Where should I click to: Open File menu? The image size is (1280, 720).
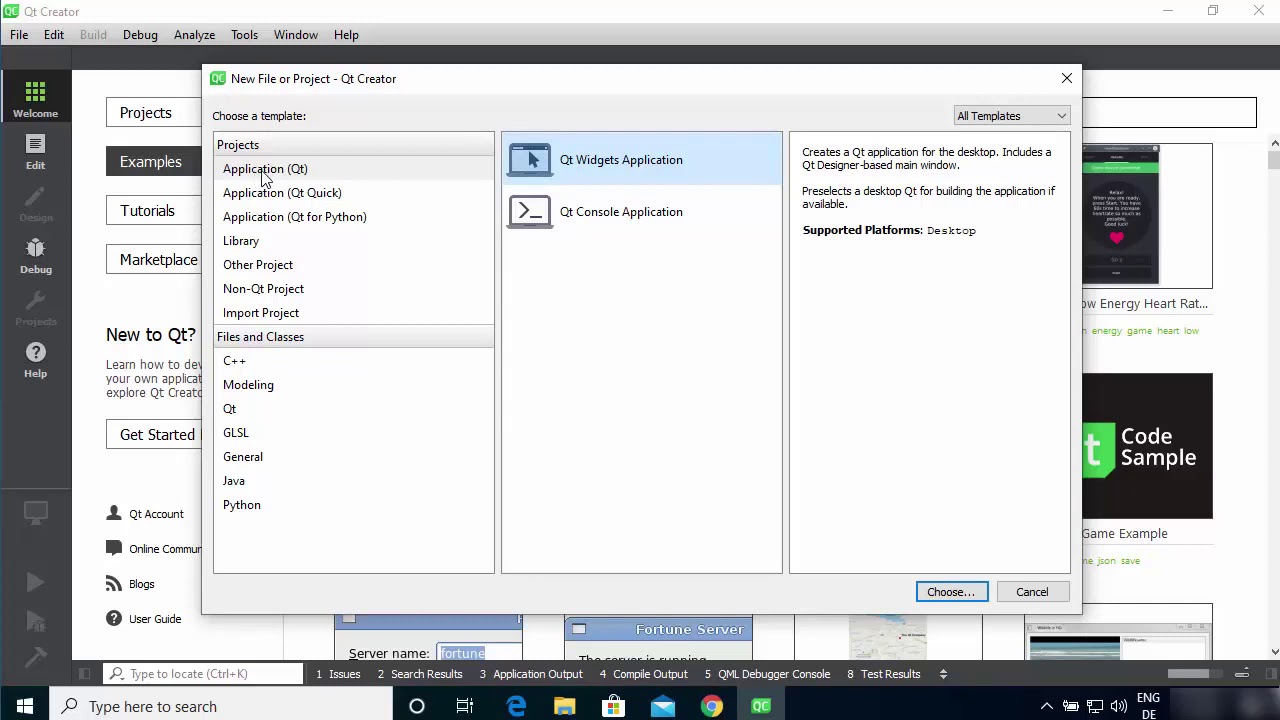(19, 35)
